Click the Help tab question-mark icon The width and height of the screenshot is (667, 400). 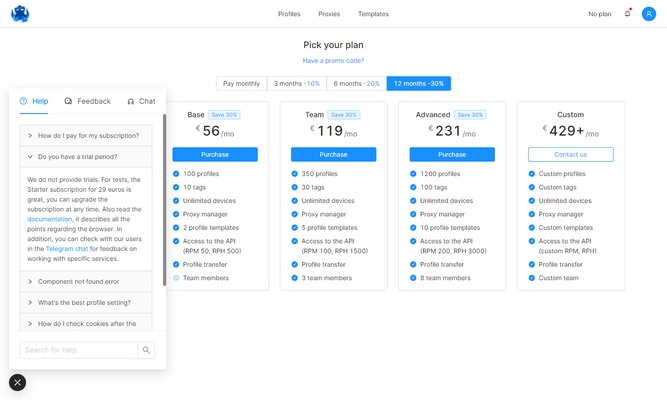point(23,101)
